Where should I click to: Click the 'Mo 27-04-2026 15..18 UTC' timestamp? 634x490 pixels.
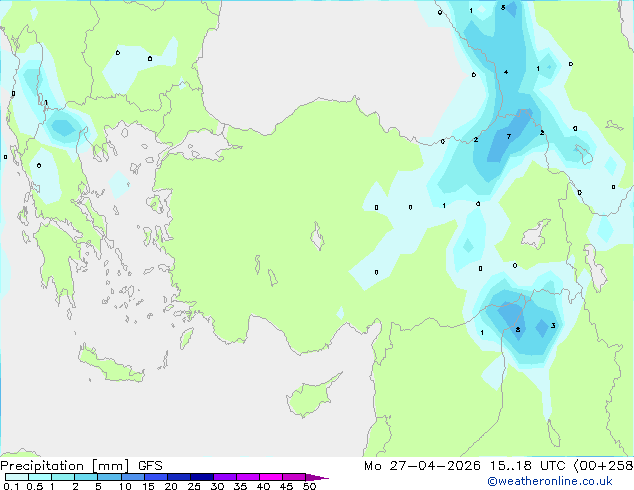[464, 466]
